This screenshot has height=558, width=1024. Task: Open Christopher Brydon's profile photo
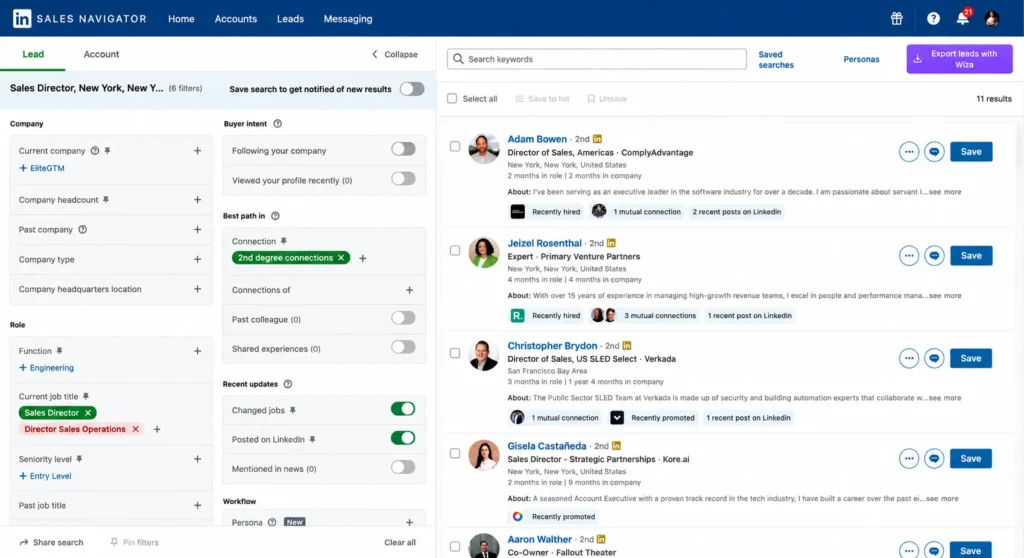click(484, 355)
